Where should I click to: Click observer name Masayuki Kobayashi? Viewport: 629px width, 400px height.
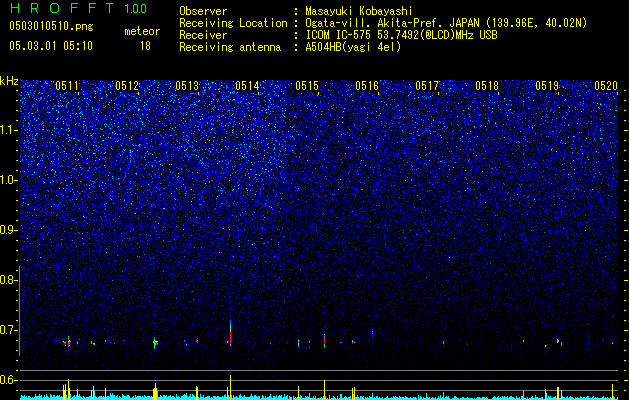click(x=359, y=11)
